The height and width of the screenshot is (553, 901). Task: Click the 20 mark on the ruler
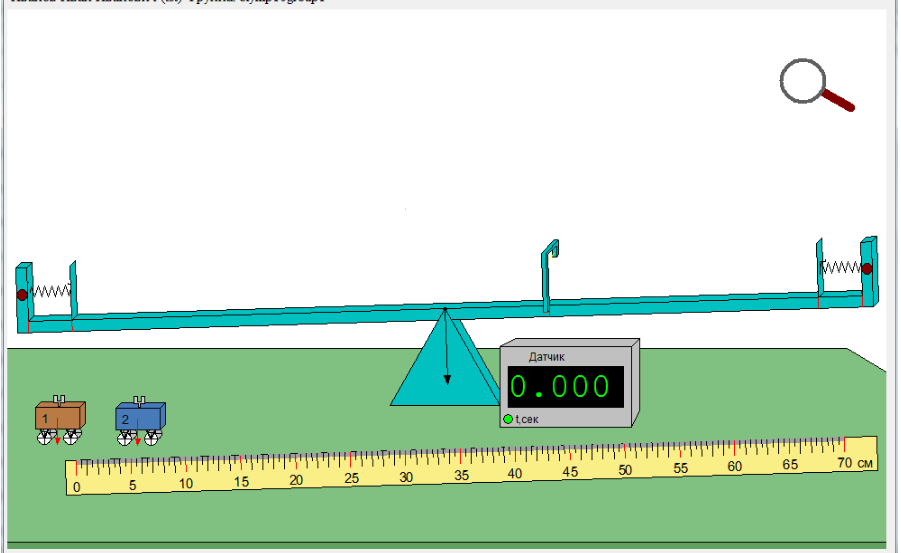296,481
